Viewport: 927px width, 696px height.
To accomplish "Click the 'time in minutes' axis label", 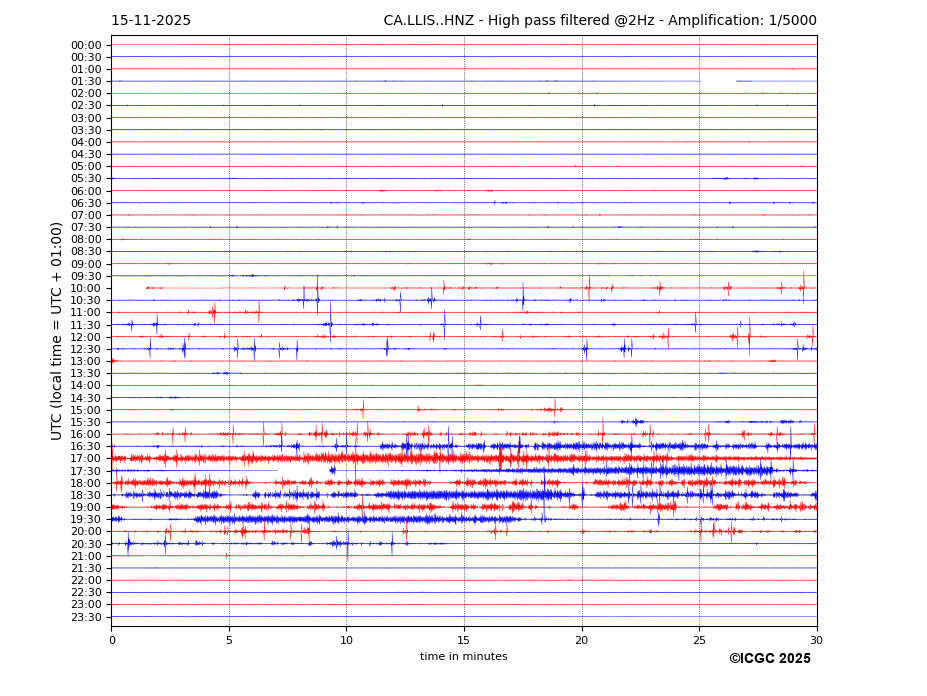I will (x=463, y=657).
